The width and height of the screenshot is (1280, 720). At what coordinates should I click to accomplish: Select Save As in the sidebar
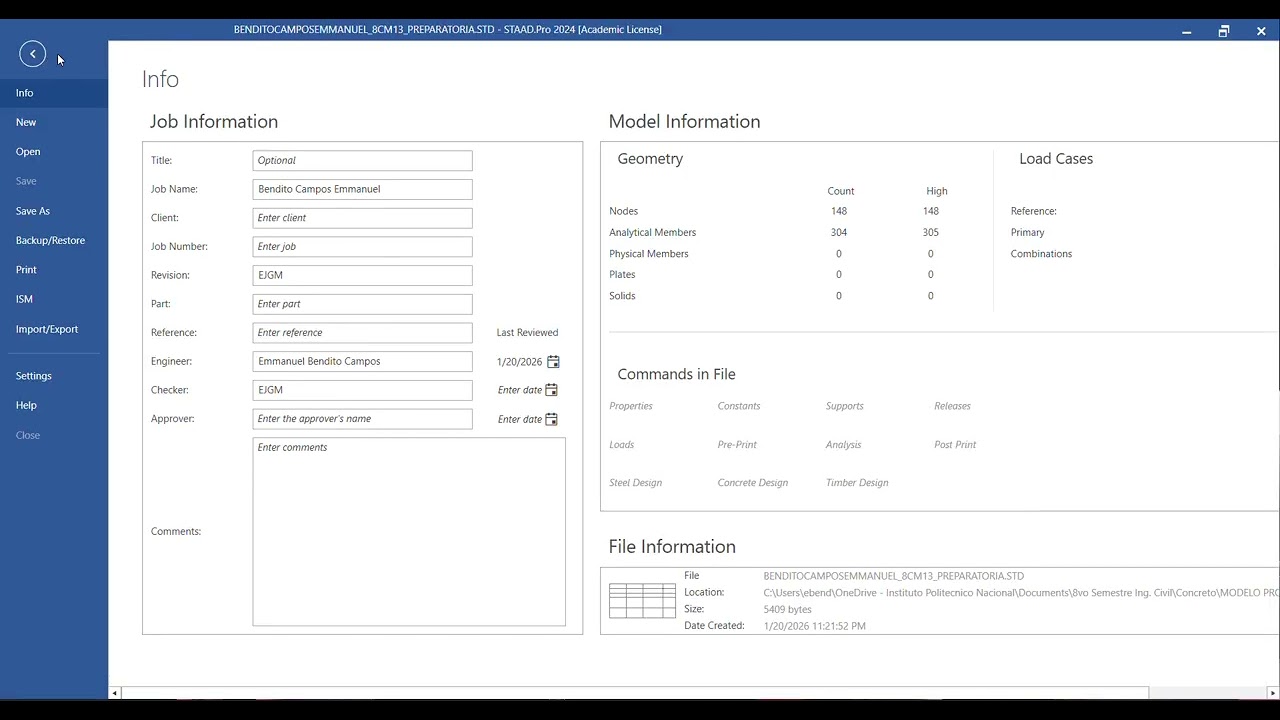[x=54, y=211]
